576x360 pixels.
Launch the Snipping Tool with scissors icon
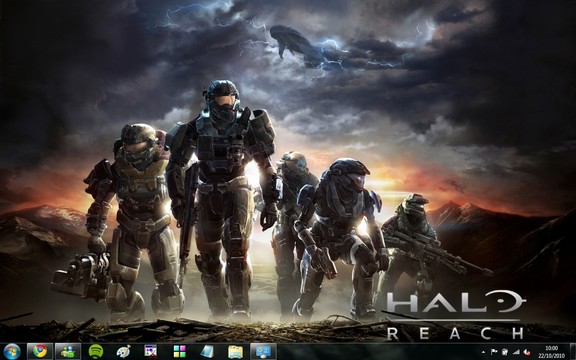point(151,352)
